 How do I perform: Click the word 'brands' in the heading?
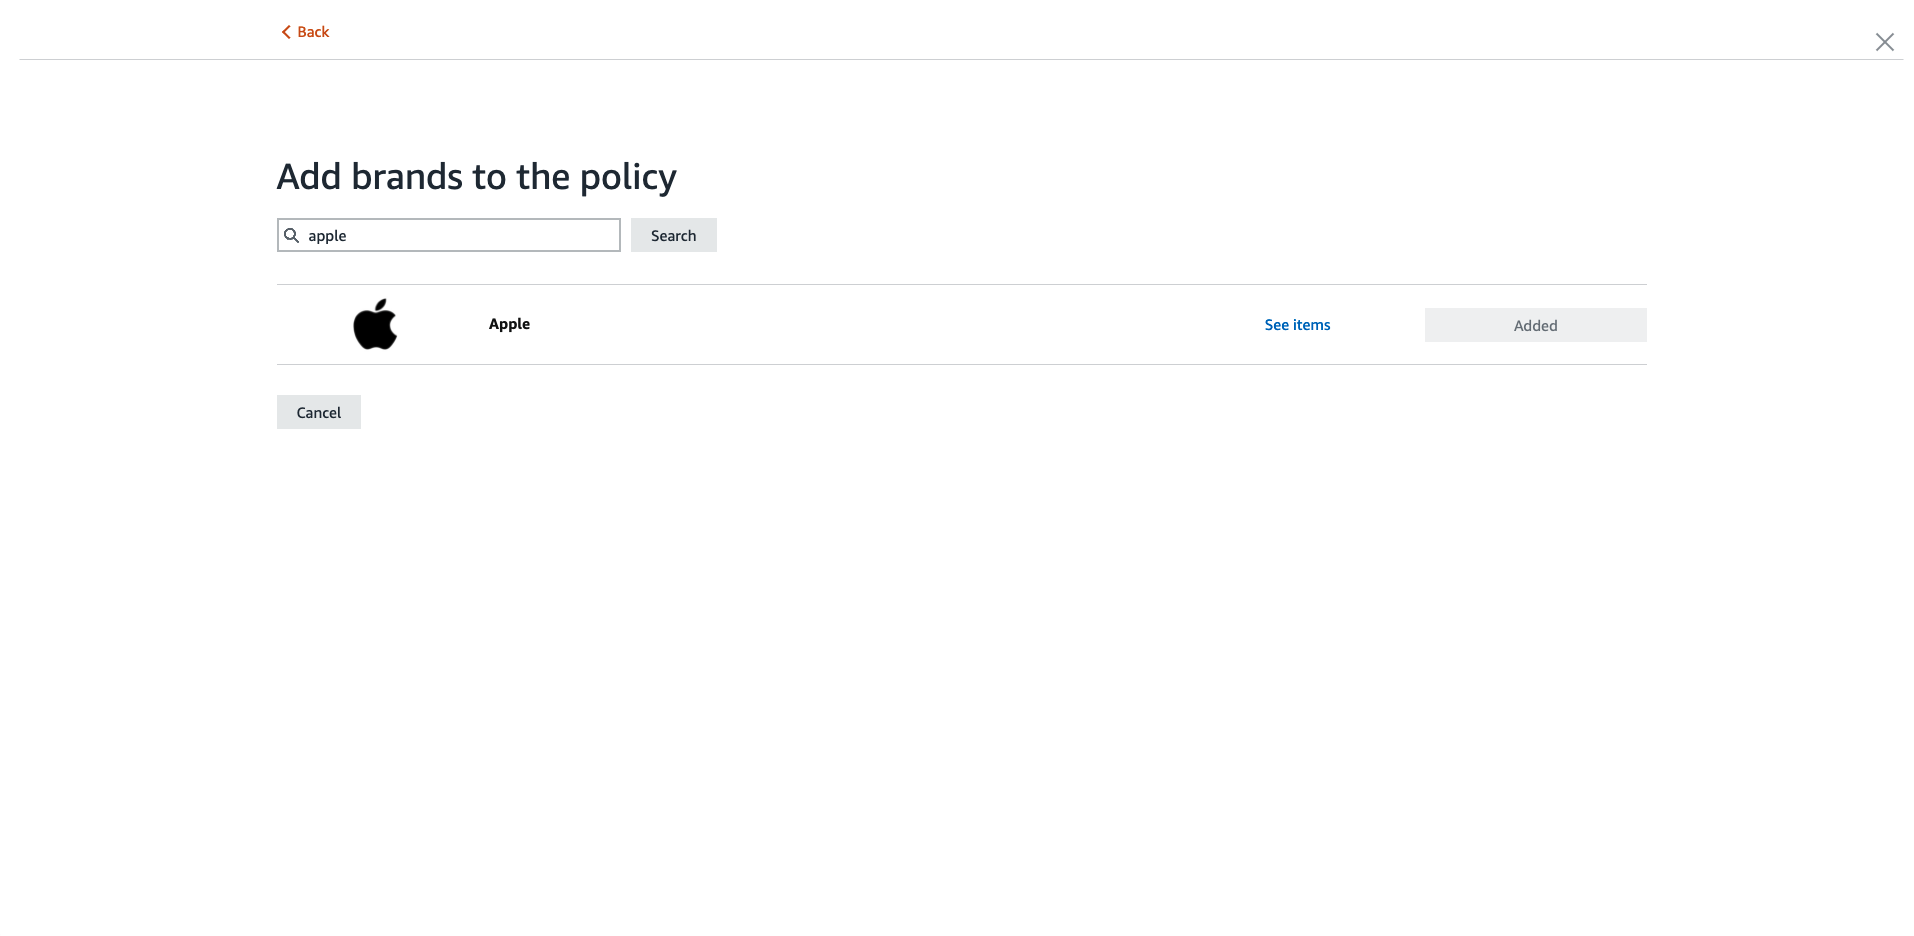[x=407, y=177]
